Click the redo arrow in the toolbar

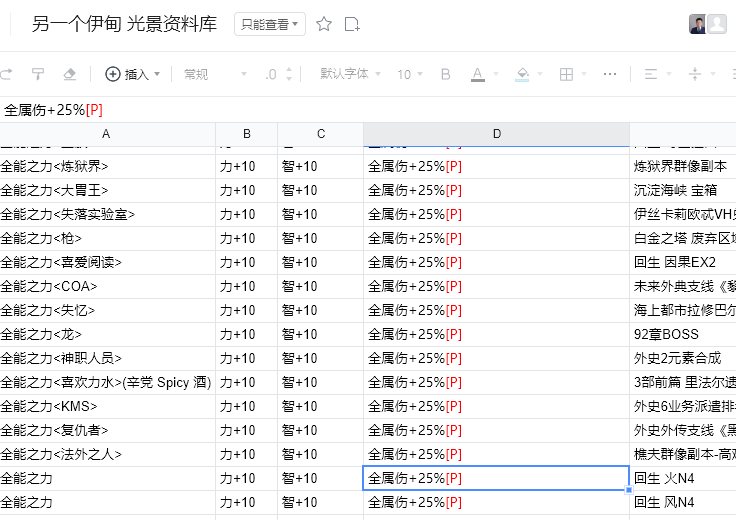(6, 74)
